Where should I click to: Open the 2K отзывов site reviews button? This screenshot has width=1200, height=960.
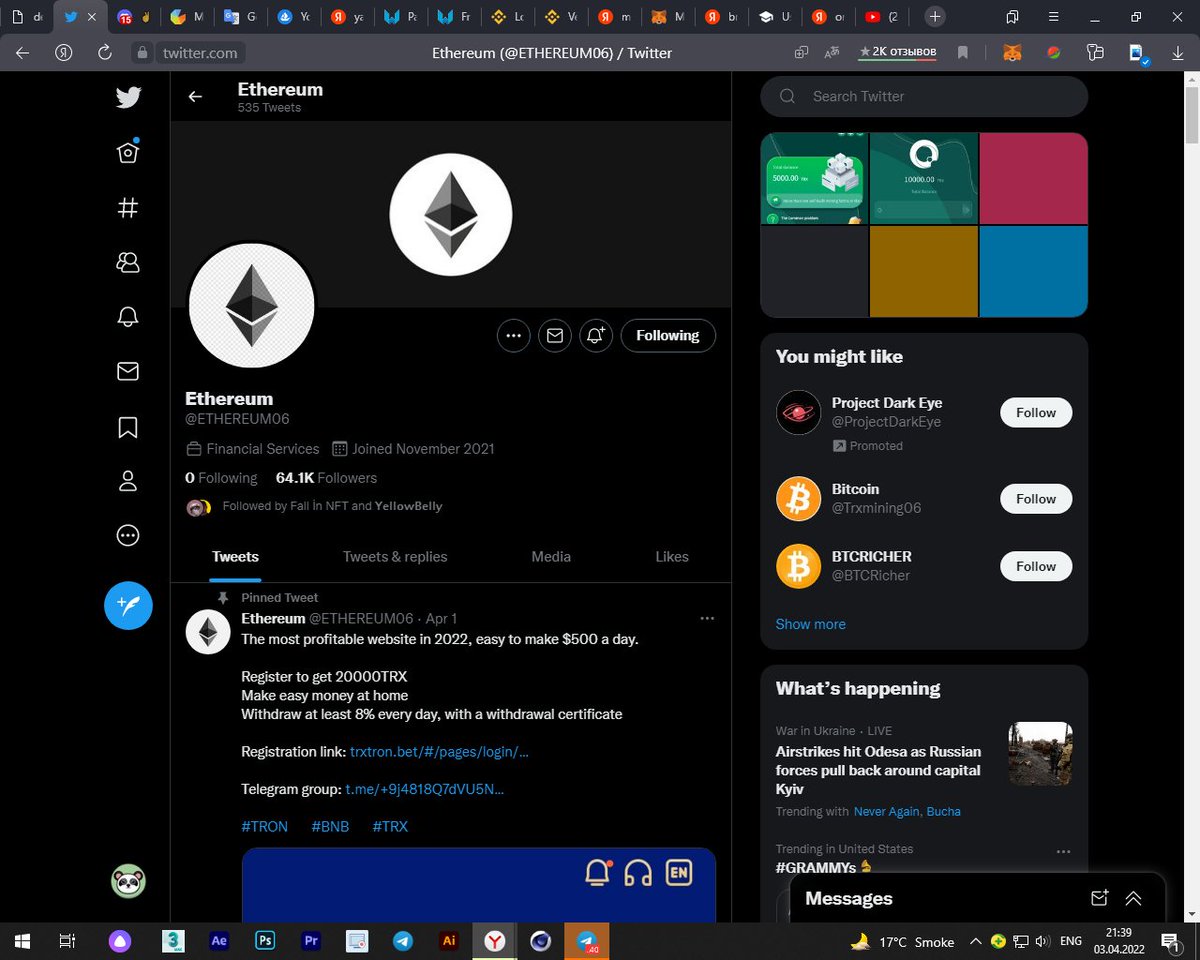[897, 52]
